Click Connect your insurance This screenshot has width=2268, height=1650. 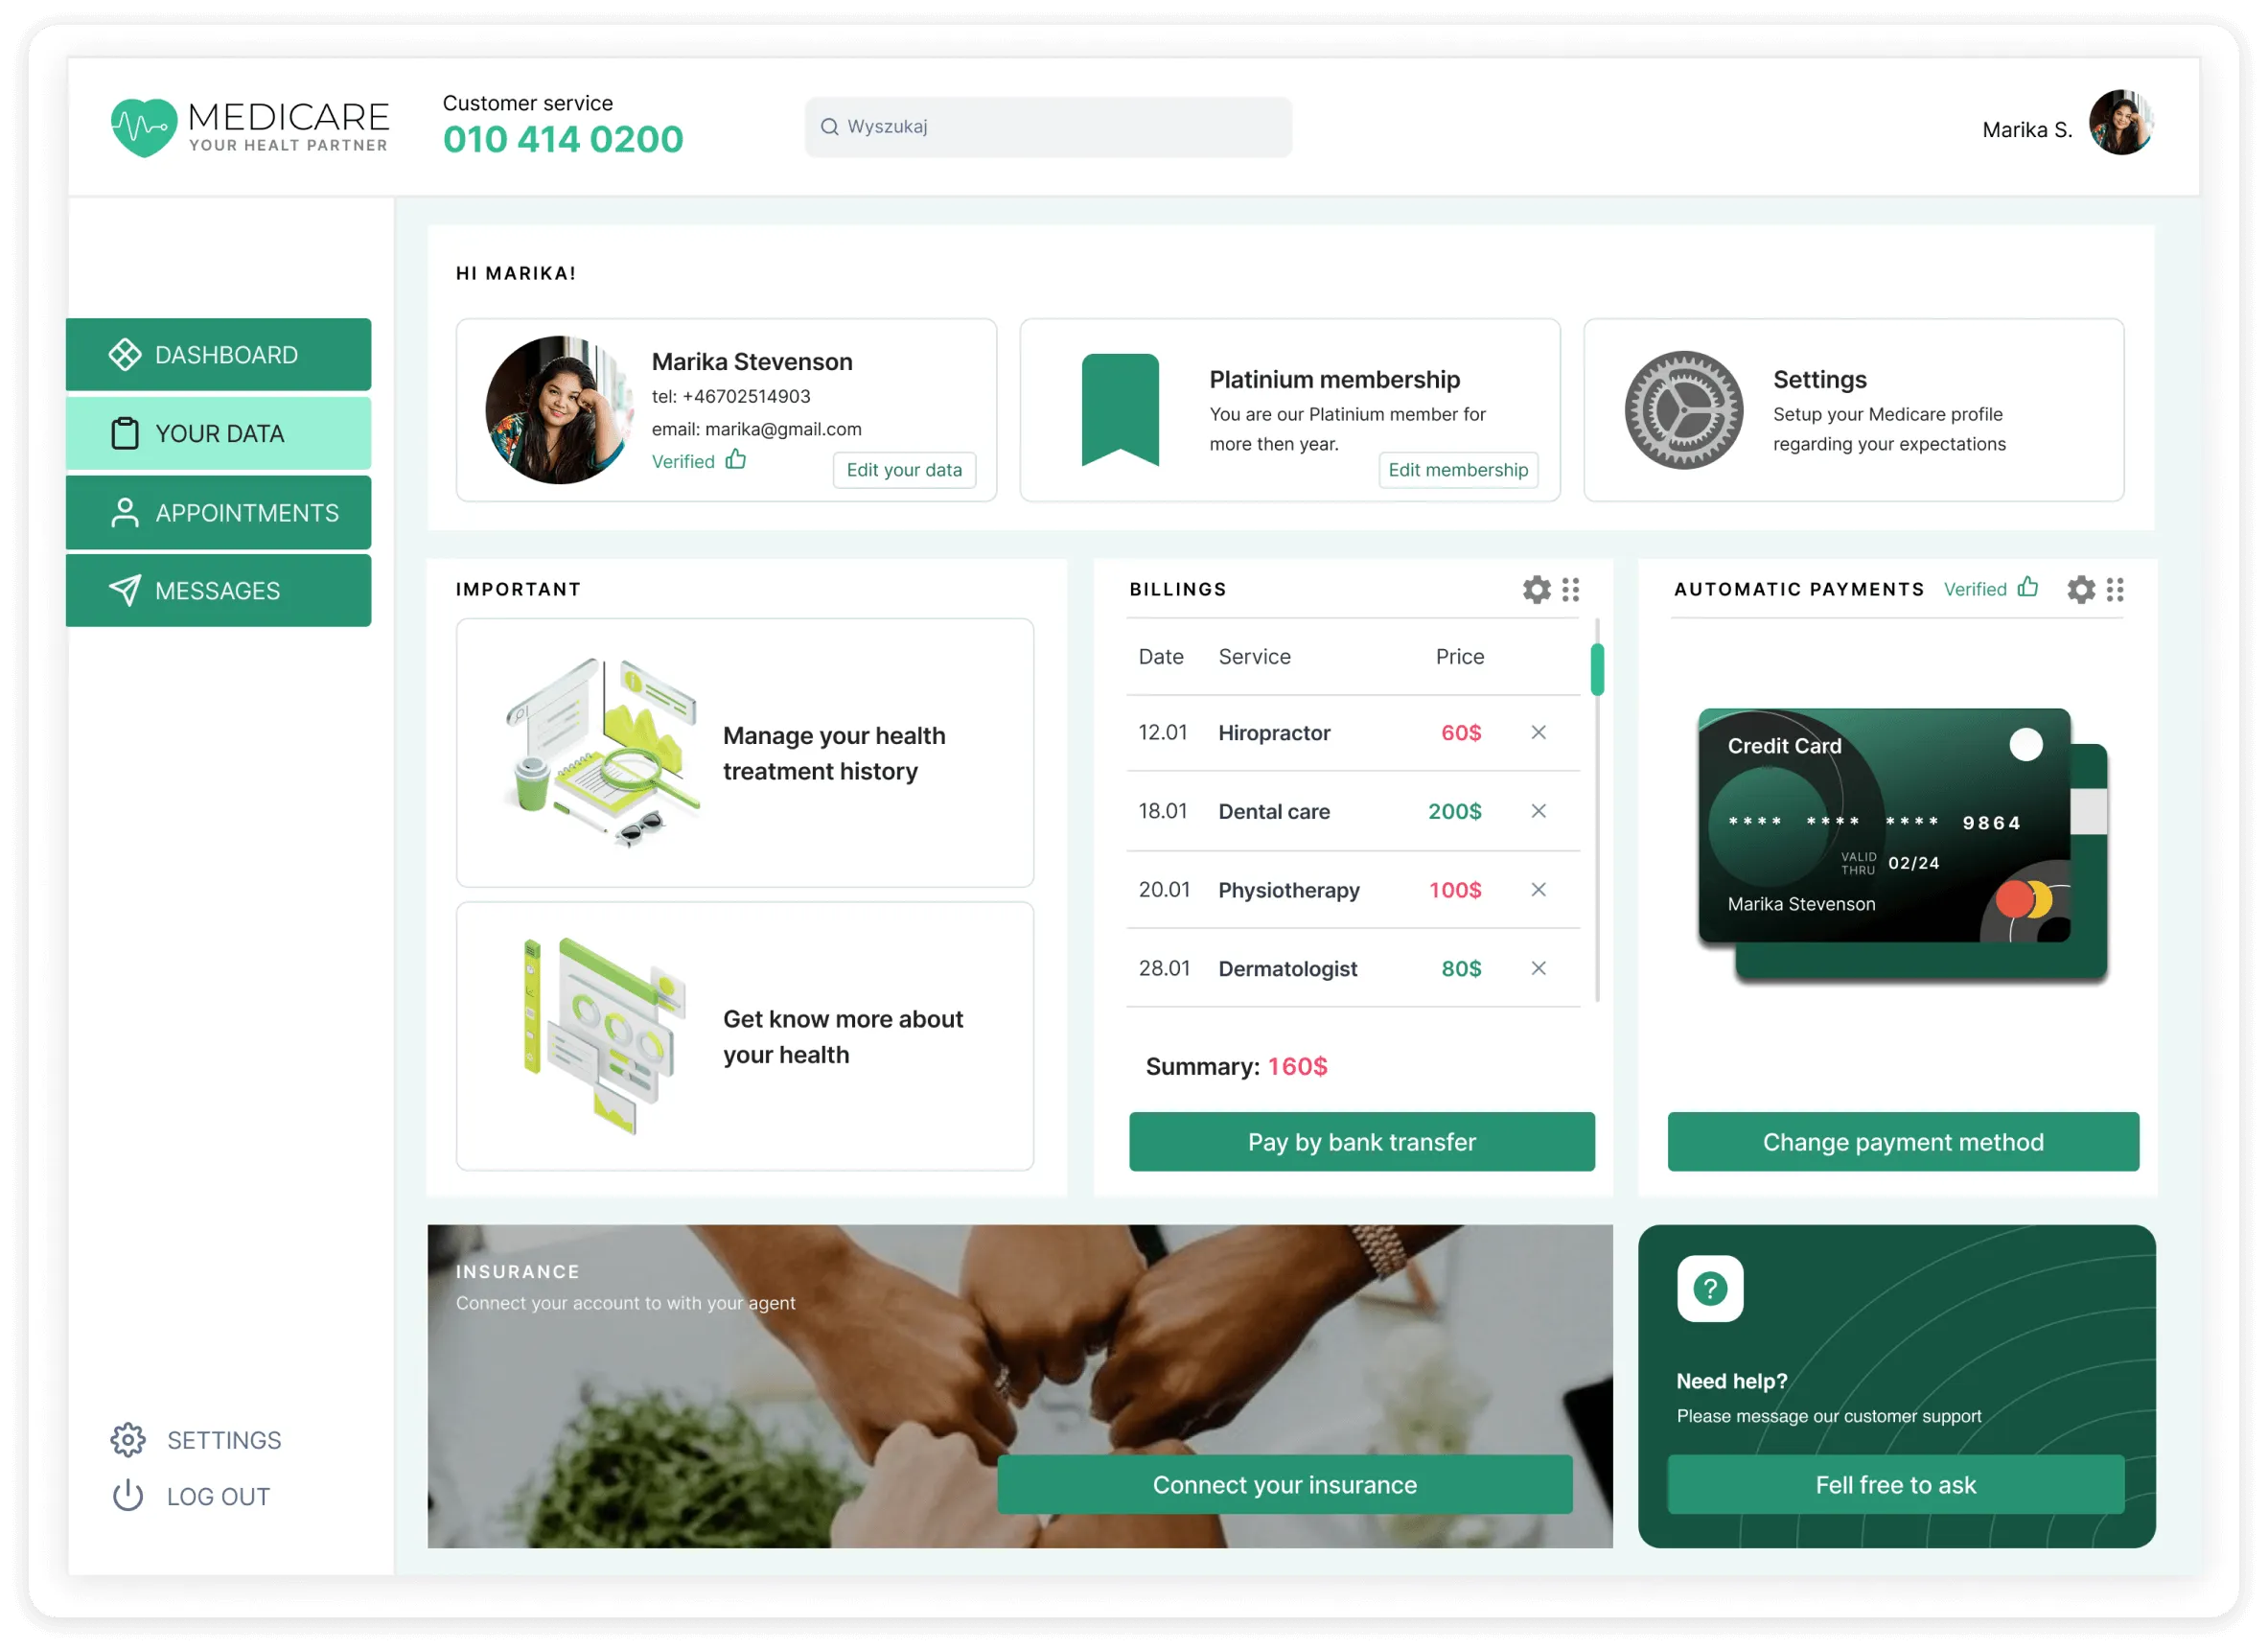click(x=1285, y=1484)
